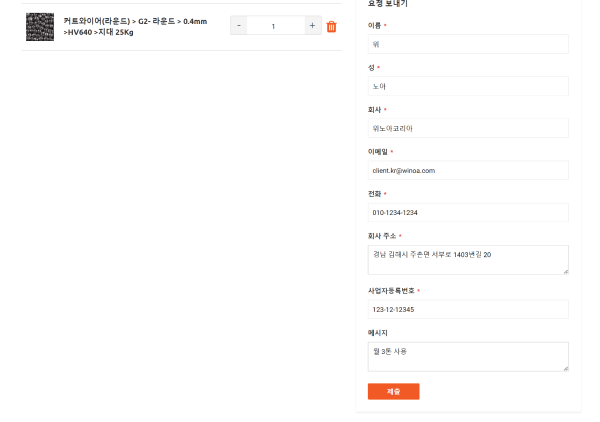Click the 사업자등록번호 label text
This screenshot has width=600, height=422.
click(x=391, y=291)
